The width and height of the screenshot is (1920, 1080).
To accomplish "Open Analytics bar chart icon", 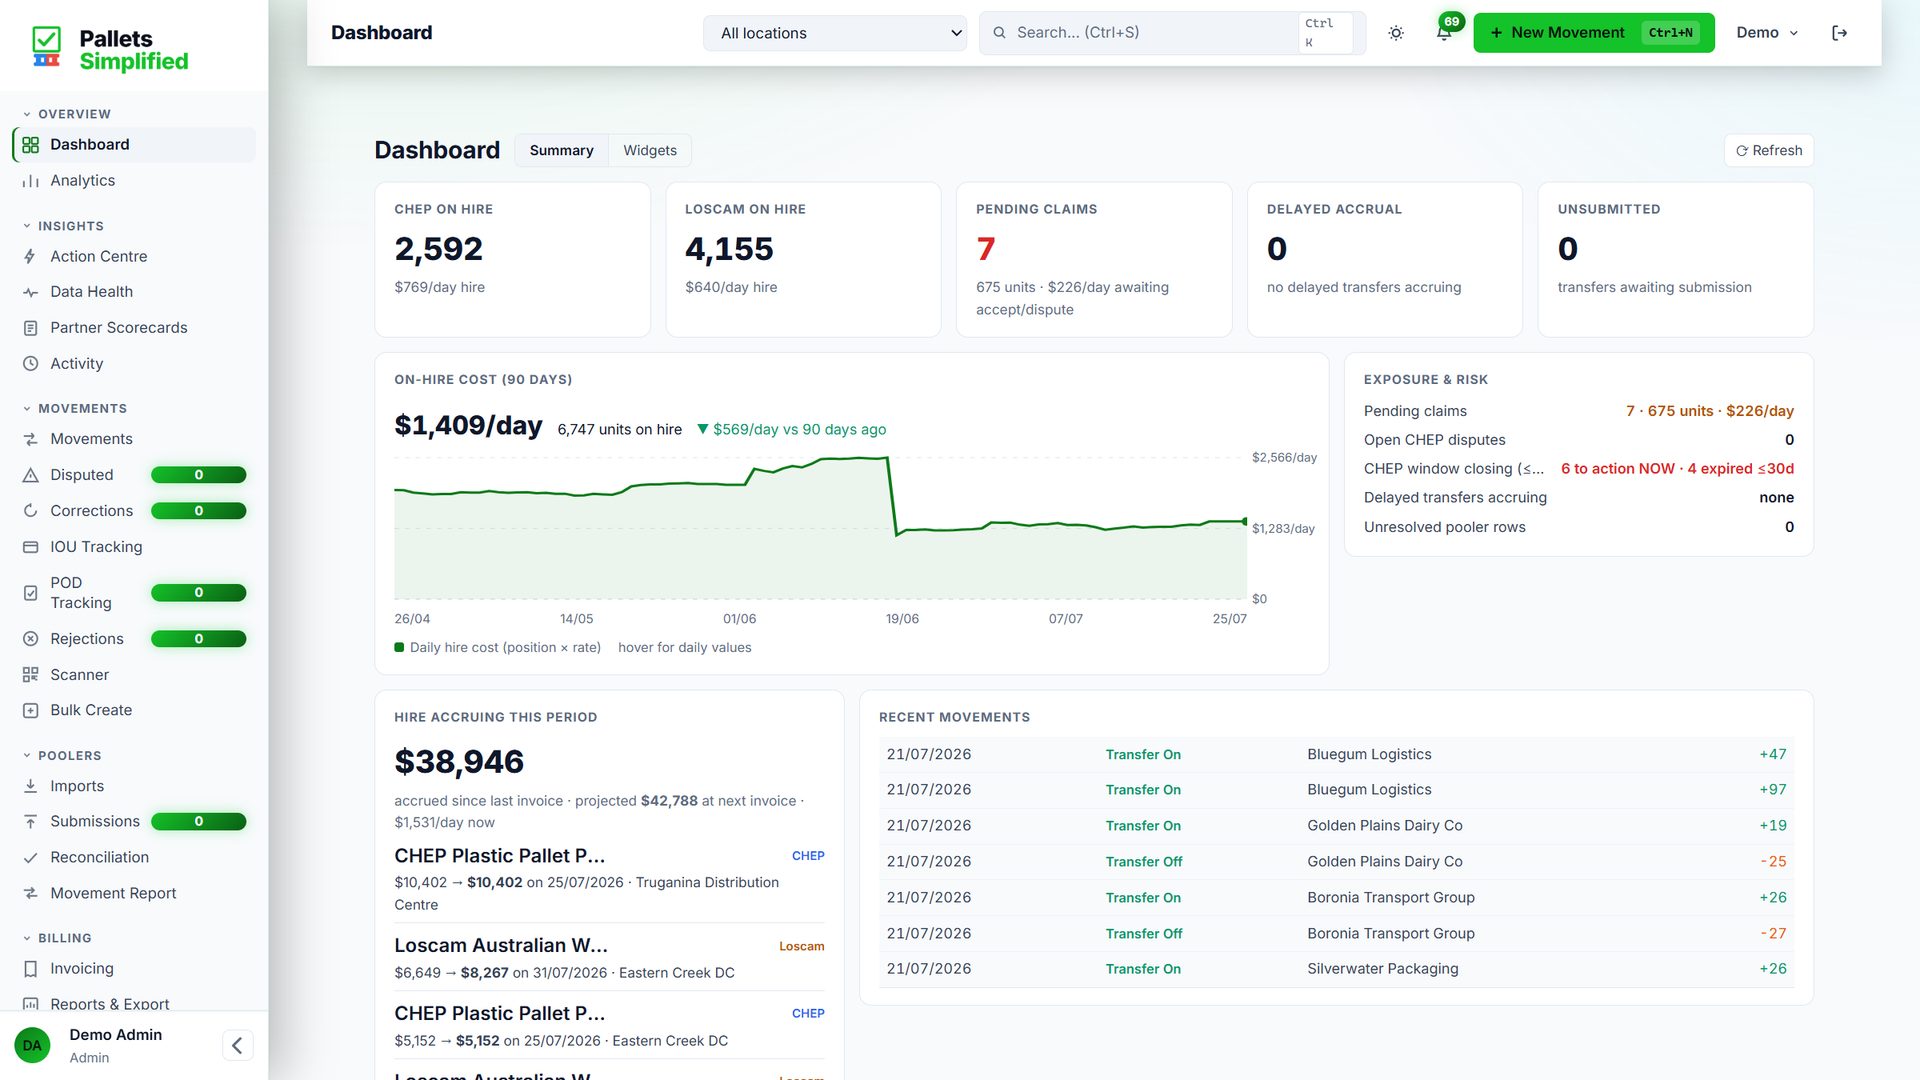I will (x=30, y=181).
